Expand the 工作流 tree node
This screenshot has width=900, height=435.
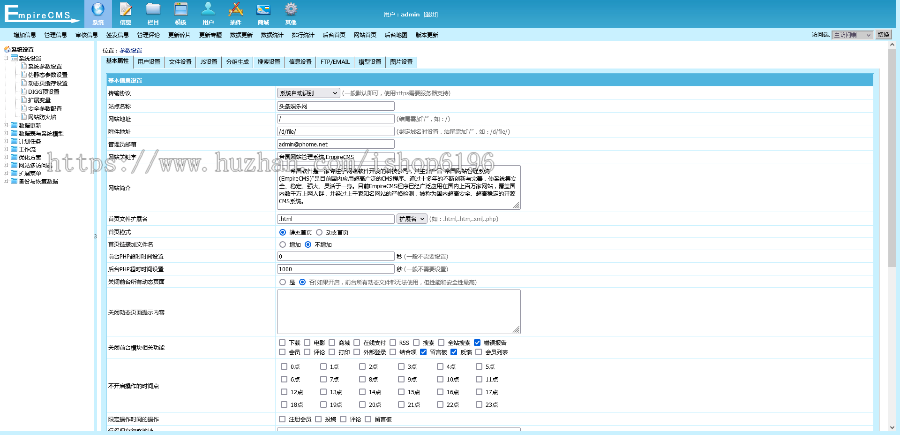(6, 149)
